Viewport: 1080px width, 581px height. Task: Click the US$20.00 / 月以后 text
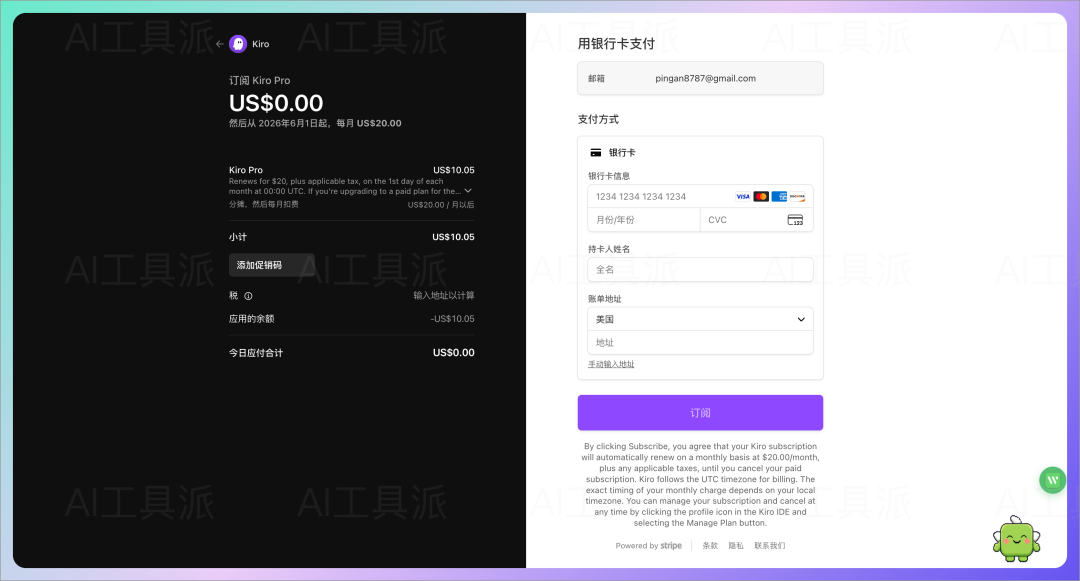441,205
